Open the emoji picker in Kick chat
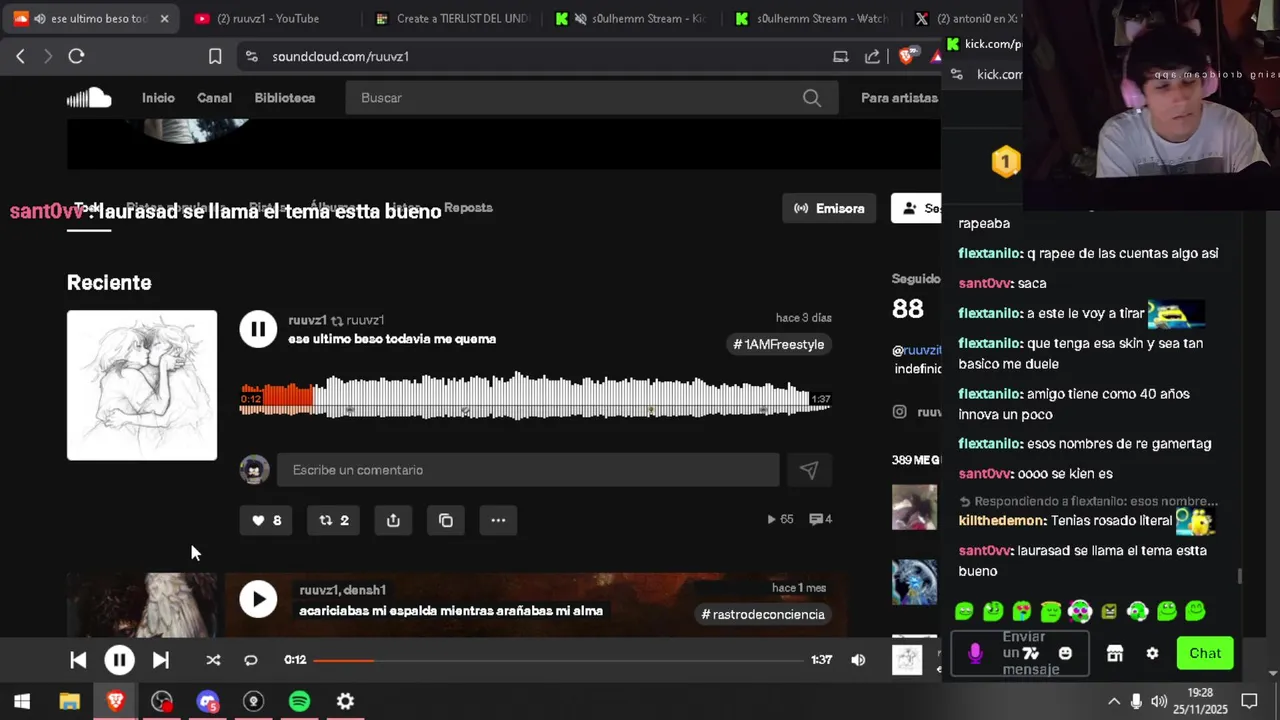This screenshot has height=720, width=1280. pos(1065,653)
